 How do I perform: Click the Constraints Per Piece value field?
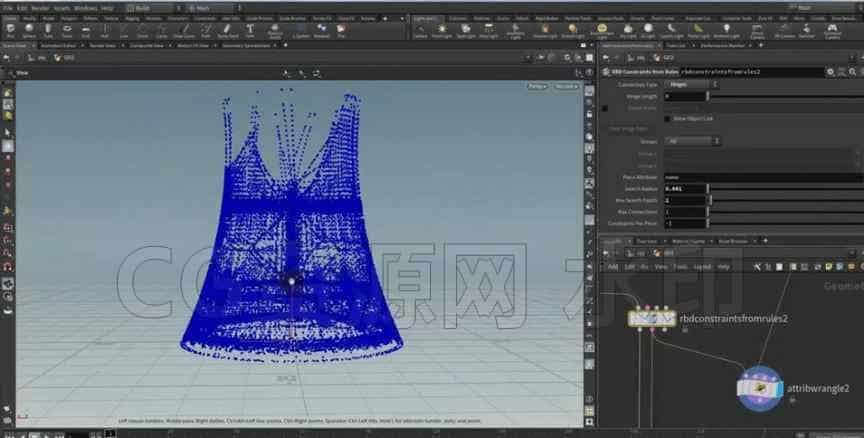click(x=685, y=224)
